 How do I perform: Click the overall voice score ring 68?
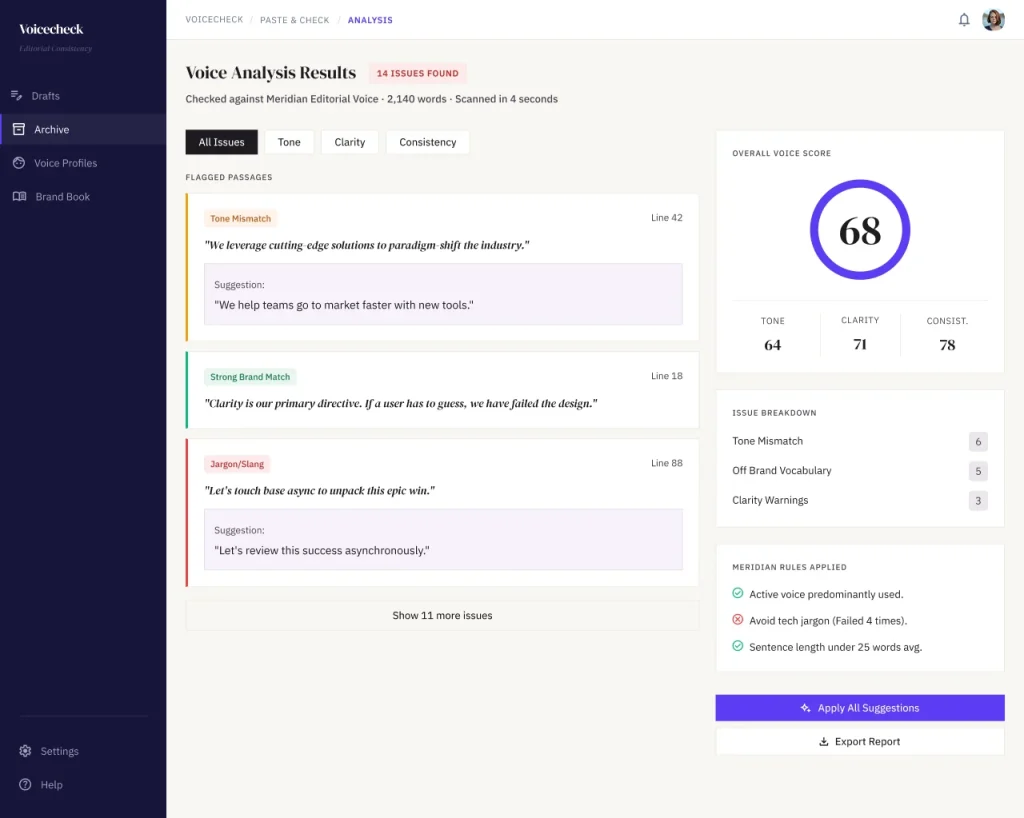coord(860,230)
